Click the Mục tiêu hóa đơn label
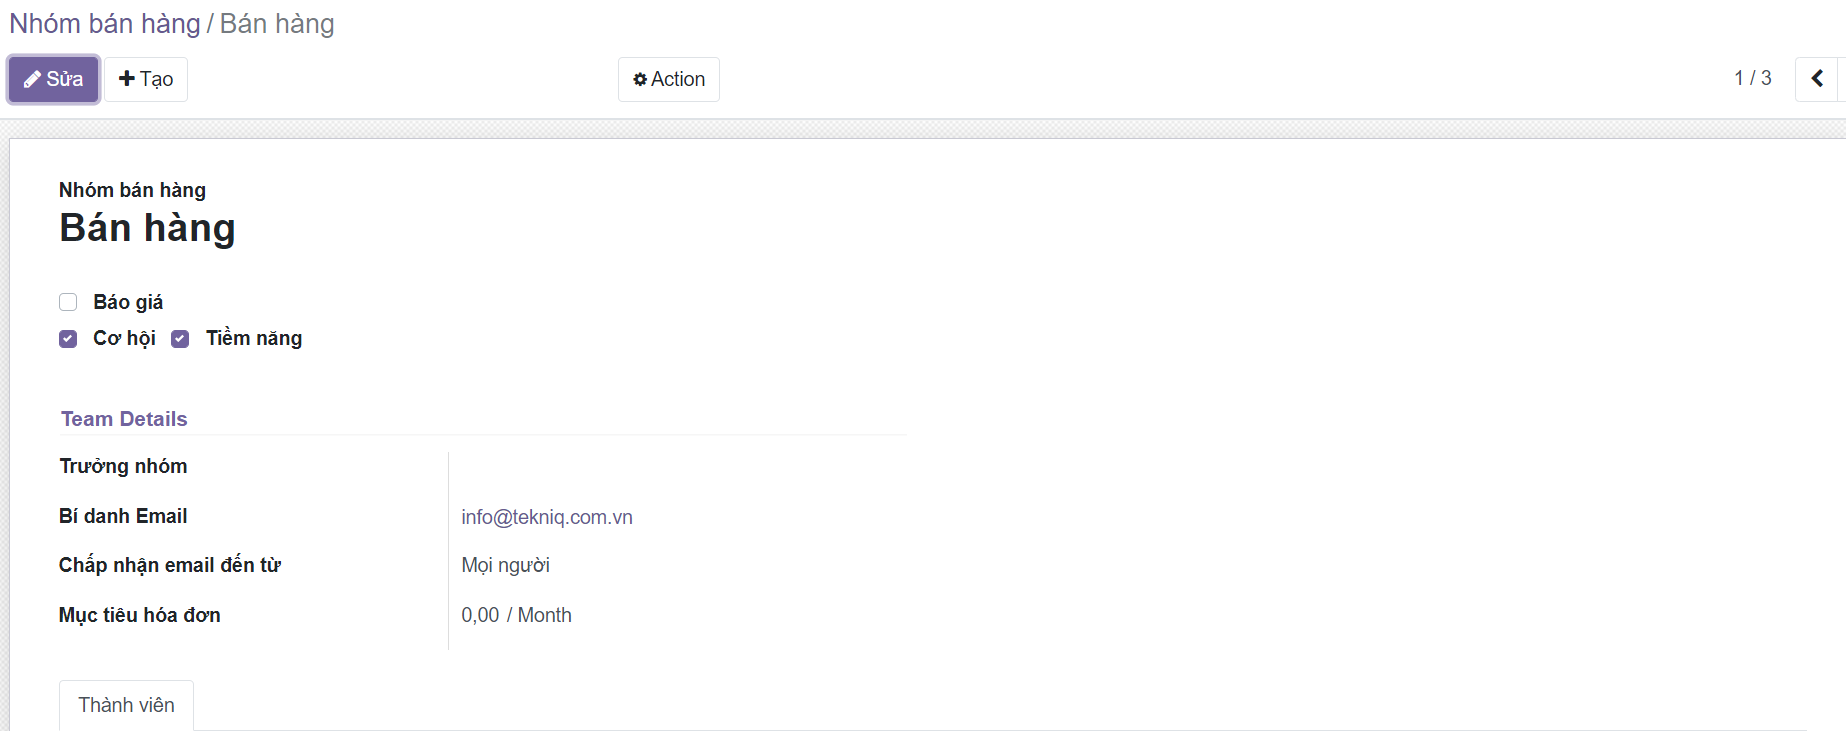Viewport: 1846px width, 731px height. click(140, 615)
